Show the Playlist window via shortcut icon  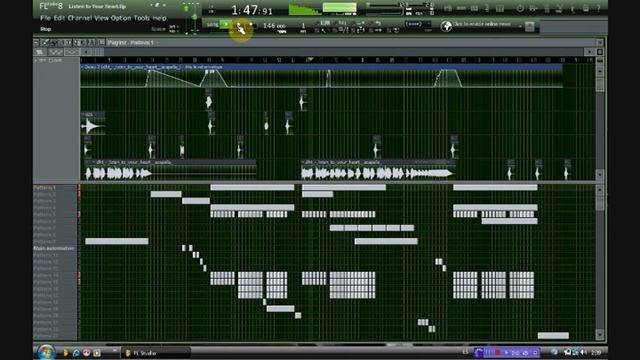[x=448, y=8]
